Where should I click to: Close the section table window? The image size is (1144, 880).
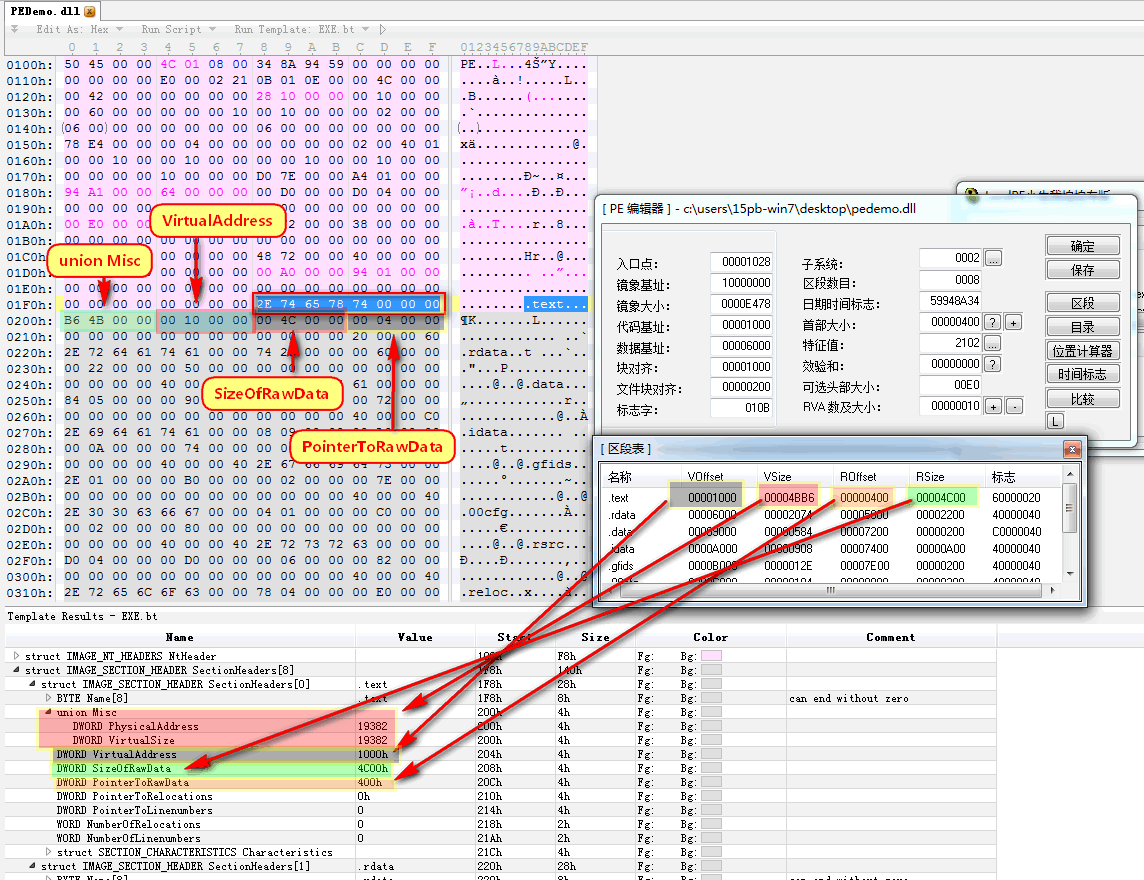[x=1072, y=449]
